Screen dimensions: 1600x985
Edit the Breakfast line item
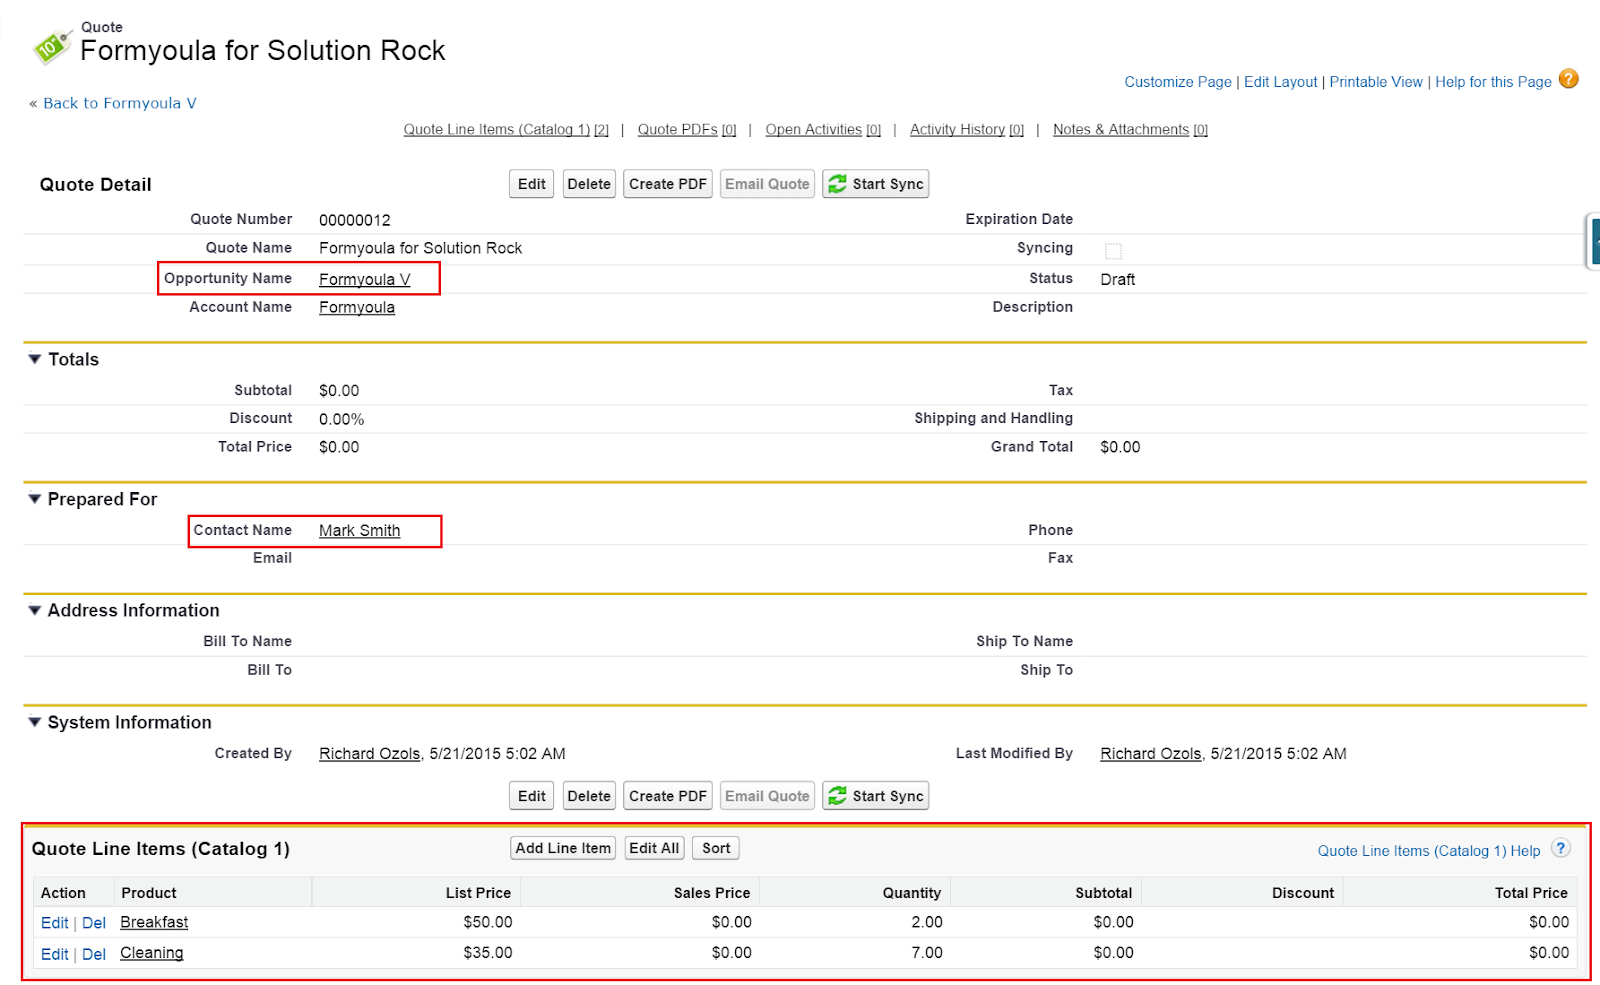point(54,923)
